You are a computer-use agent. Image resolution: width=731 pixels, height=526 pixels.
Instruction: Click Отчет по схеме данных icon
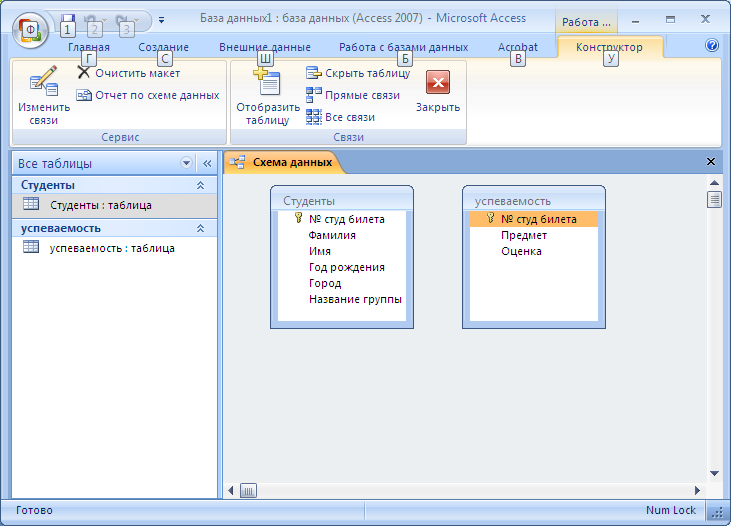[84, 95]
